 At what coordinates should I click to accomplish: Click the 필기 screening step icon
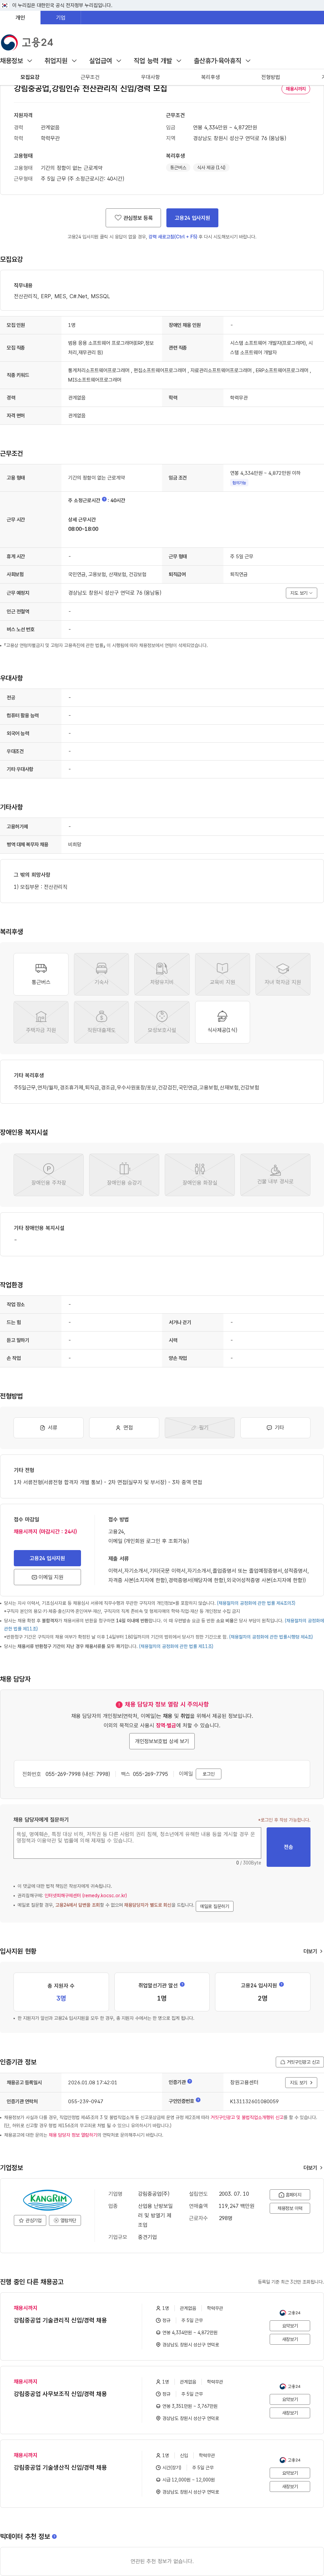[x=200, y=1427]
